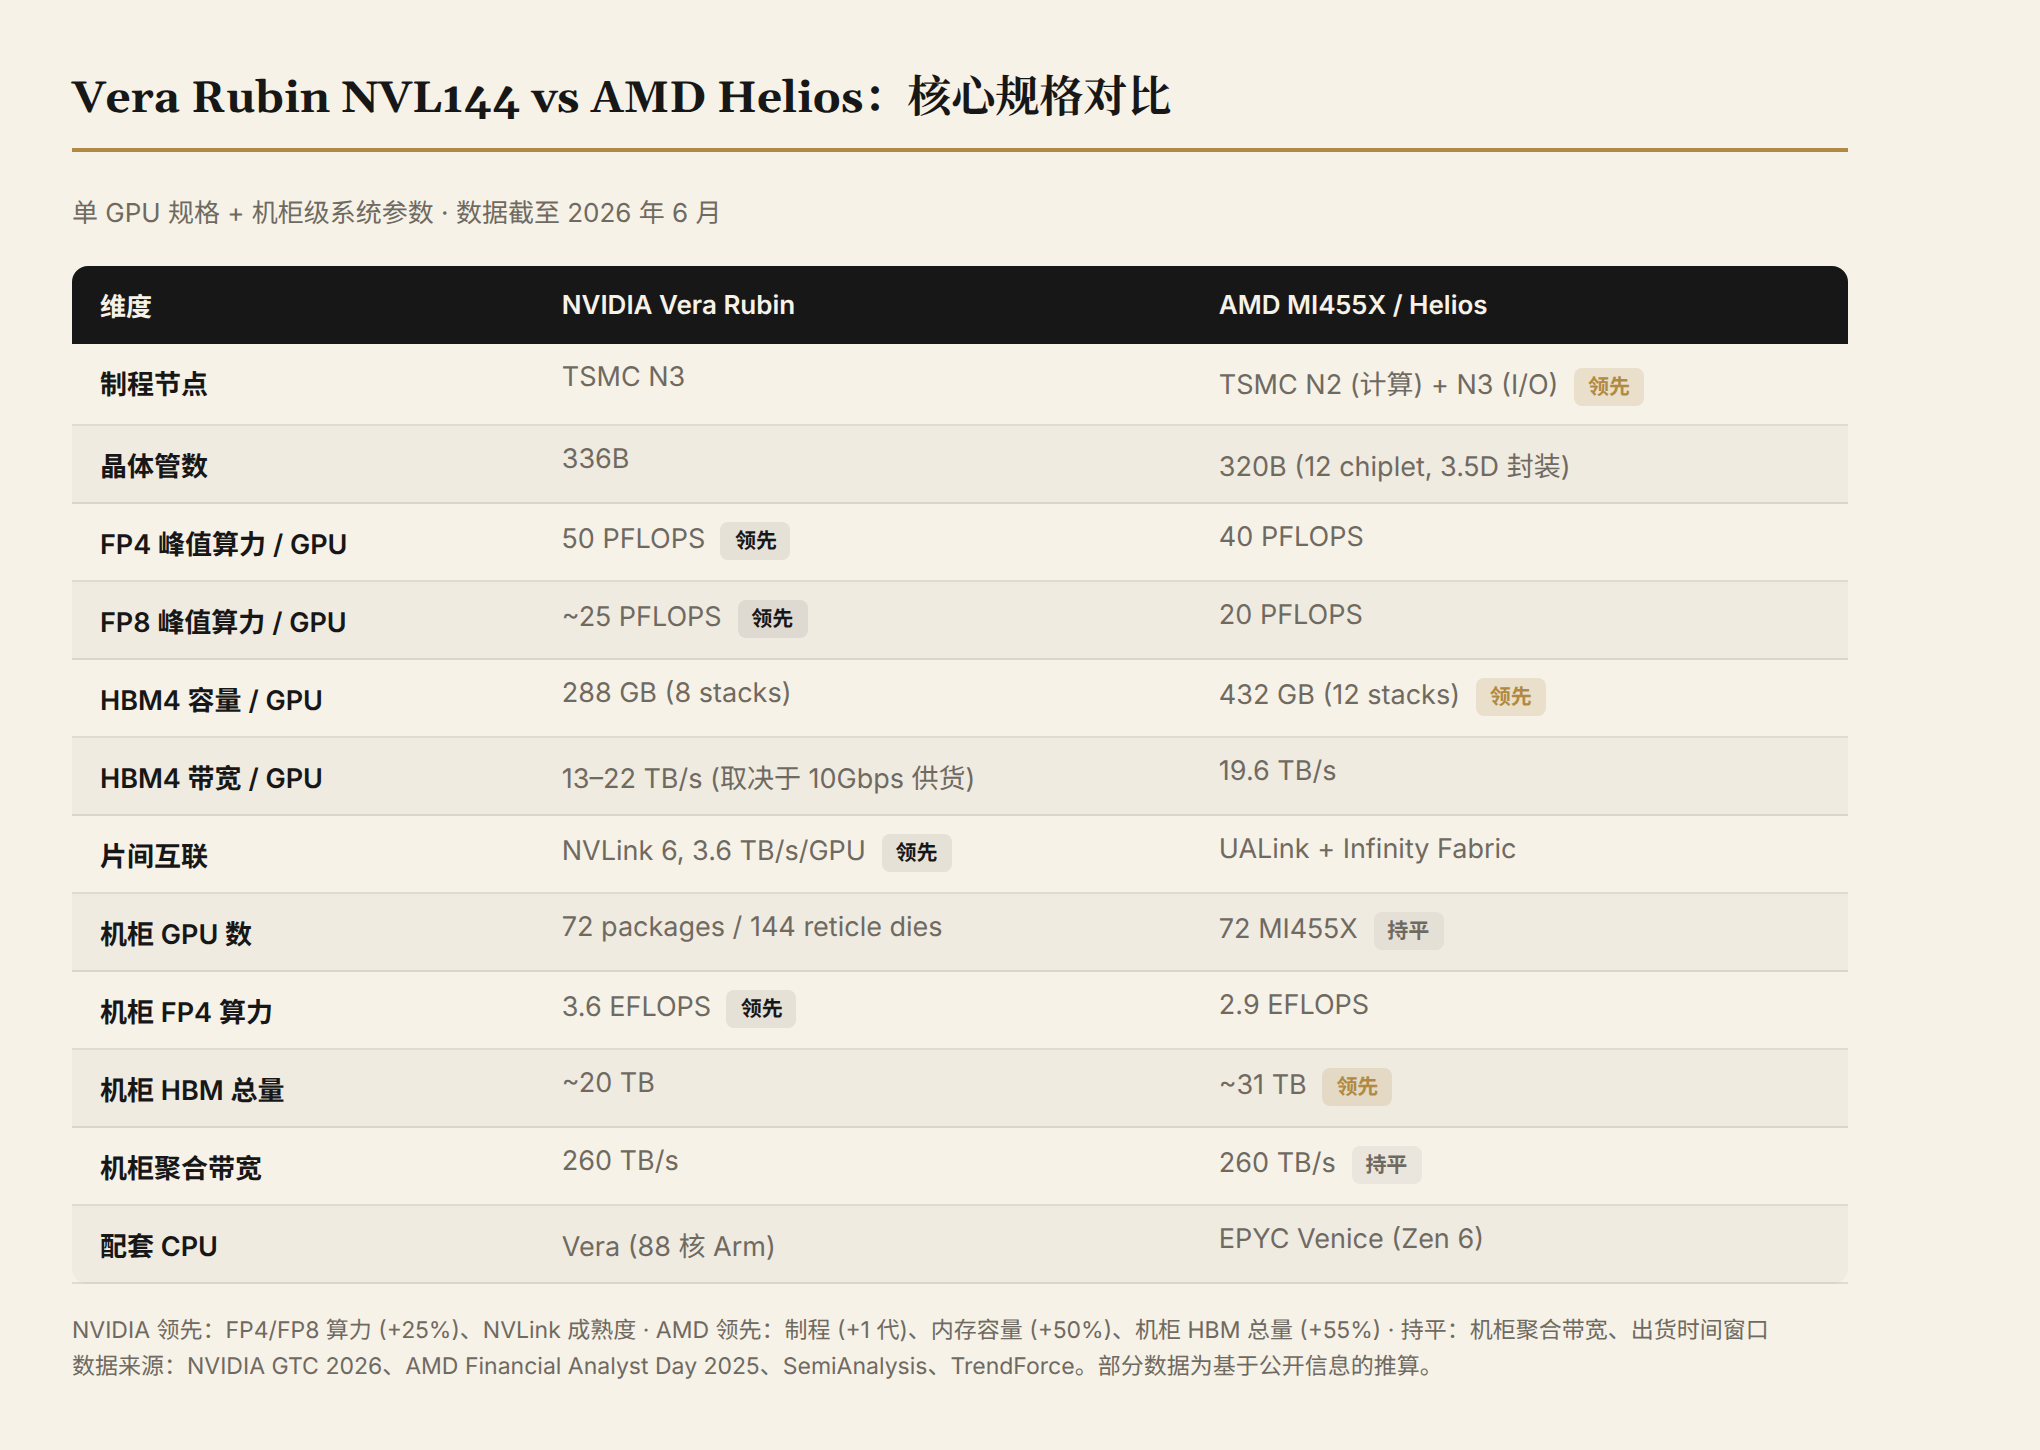The width and height of the screenshot is (2040, 1450).
Task: Click the '维度' column header
Action: pos(126,306)
